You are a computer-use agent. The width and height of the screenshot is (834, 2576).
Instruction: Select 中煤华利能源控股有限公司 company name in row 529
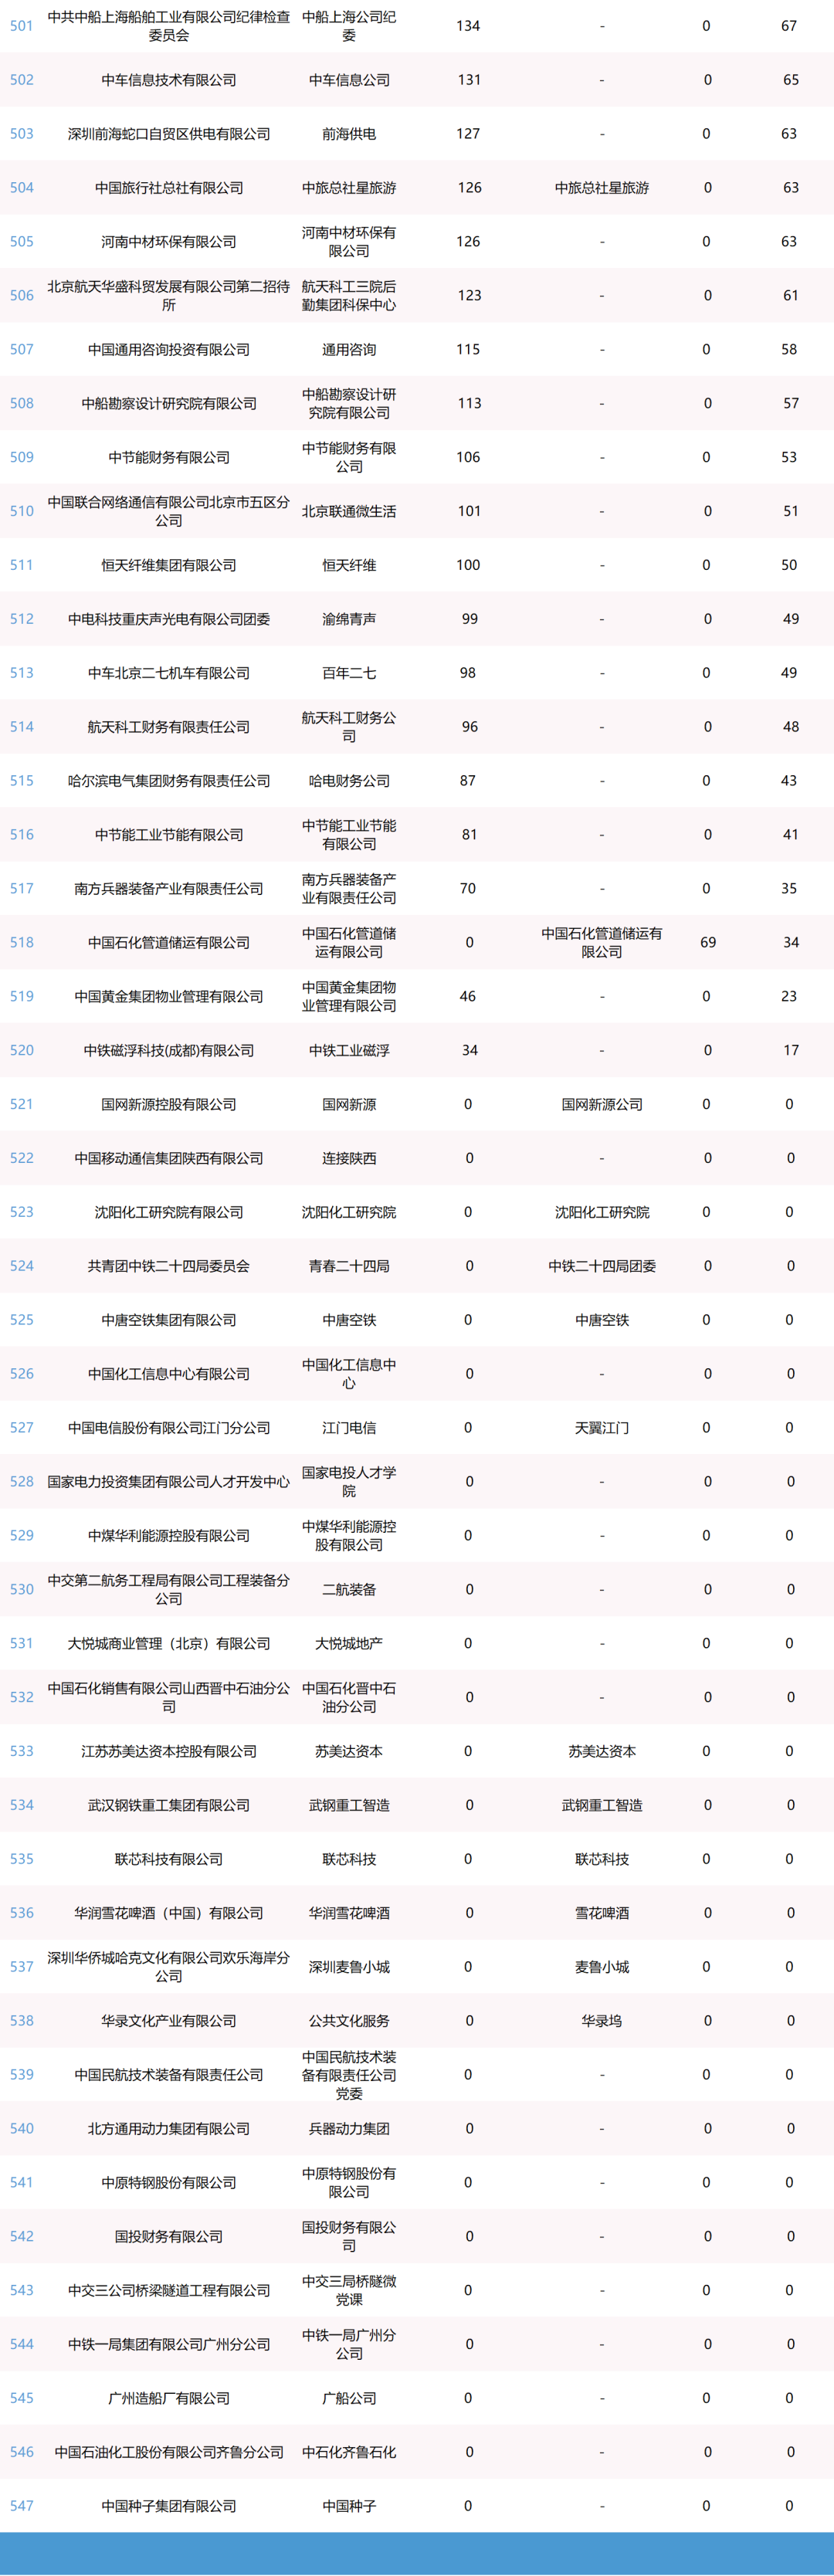[169, 1536]
